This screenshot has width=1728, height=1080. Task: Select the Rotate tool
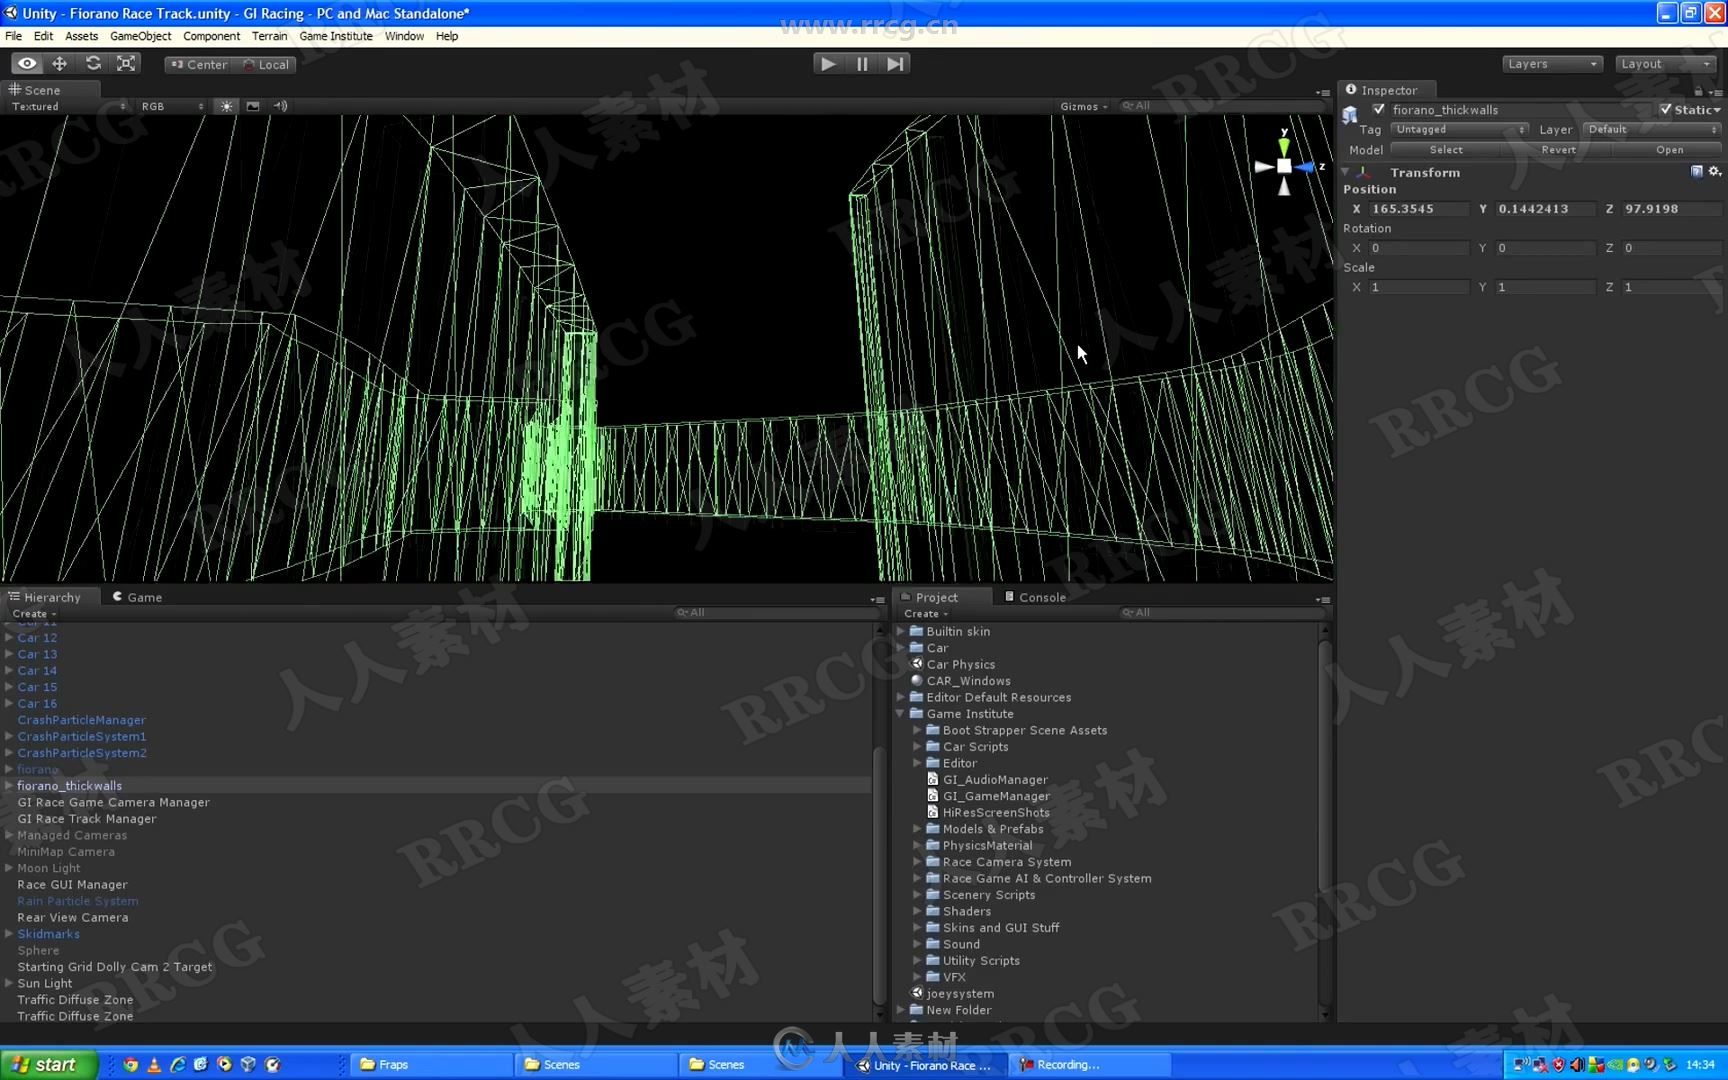pos(93,63)
